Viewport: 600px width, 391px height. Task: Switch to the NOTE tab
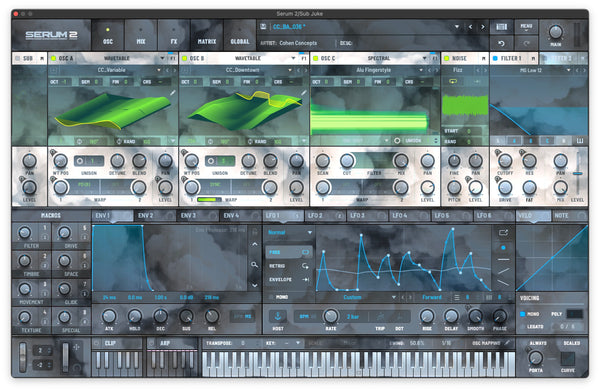[x=570, y=216]
